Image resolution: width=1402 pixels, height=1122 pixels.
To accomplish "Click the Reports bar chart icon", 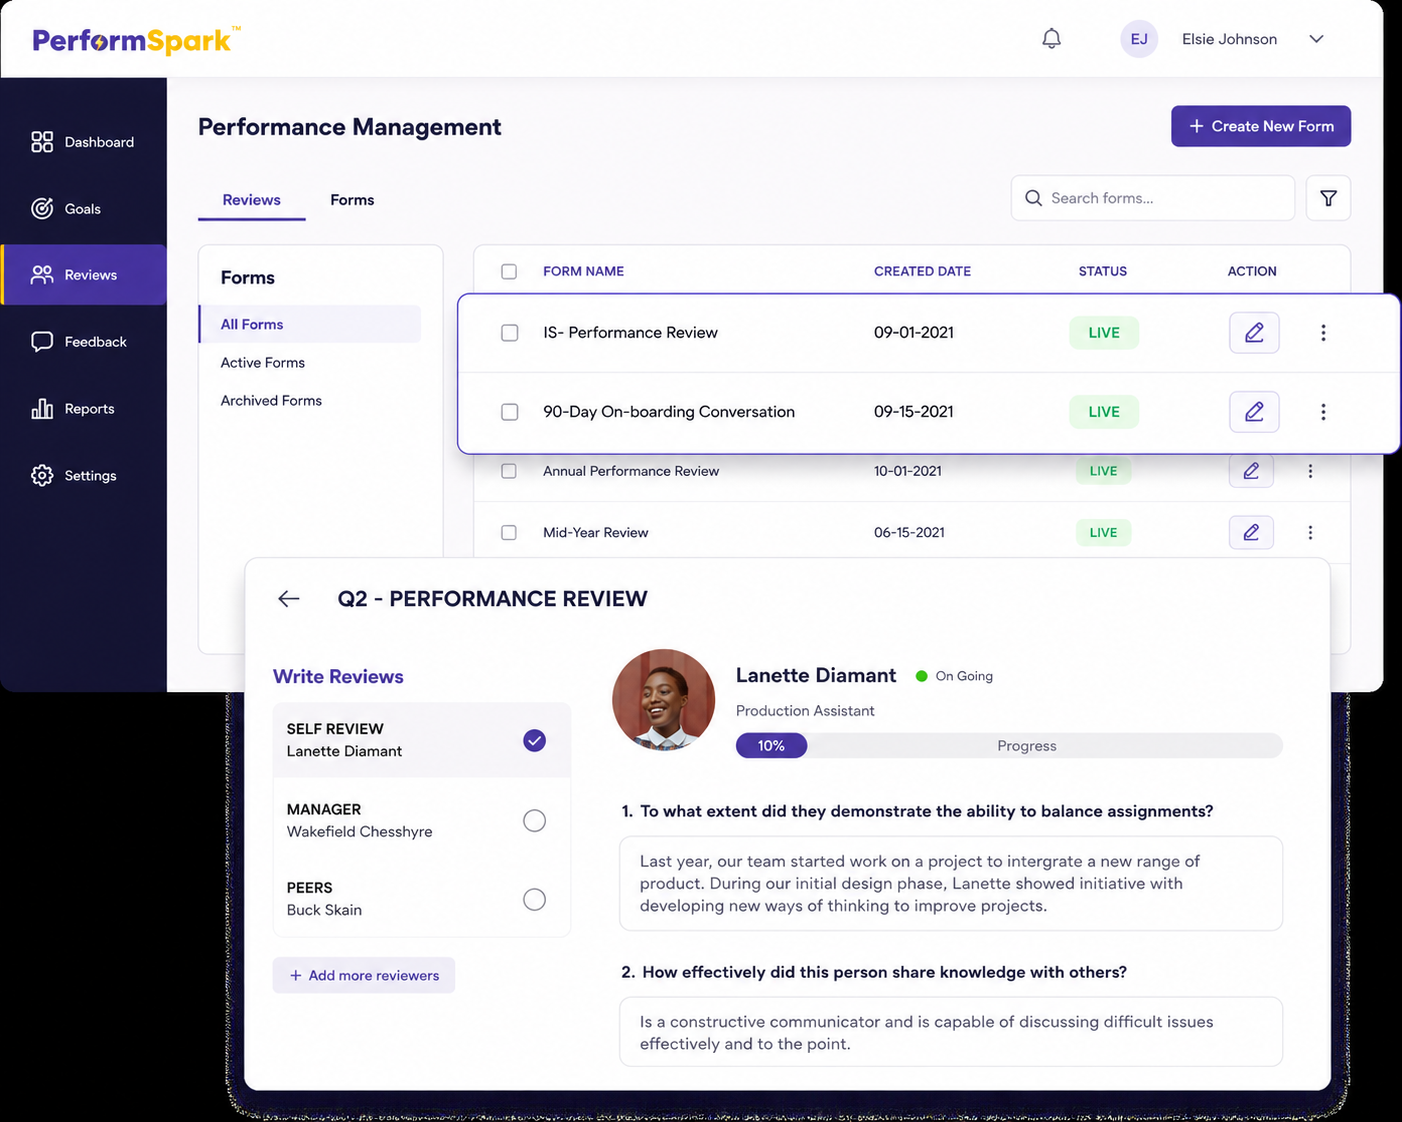I will [42, 408].
